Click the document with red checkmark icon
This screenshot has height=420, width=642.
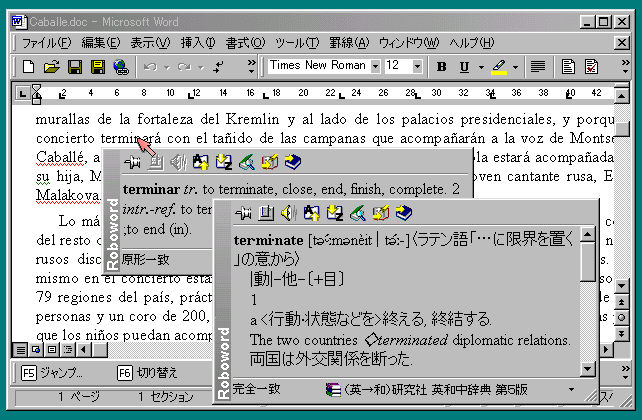(591, 67)
